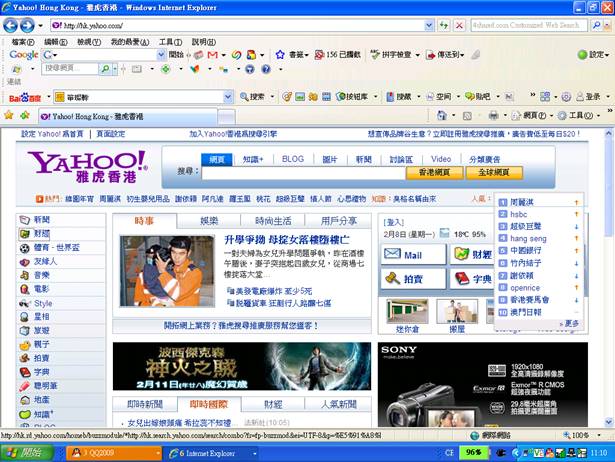The height and width of the screenshot is (462, 615).
Task: Click the 神火之賊 movie banner ad
Action: (x=242, y=366)
